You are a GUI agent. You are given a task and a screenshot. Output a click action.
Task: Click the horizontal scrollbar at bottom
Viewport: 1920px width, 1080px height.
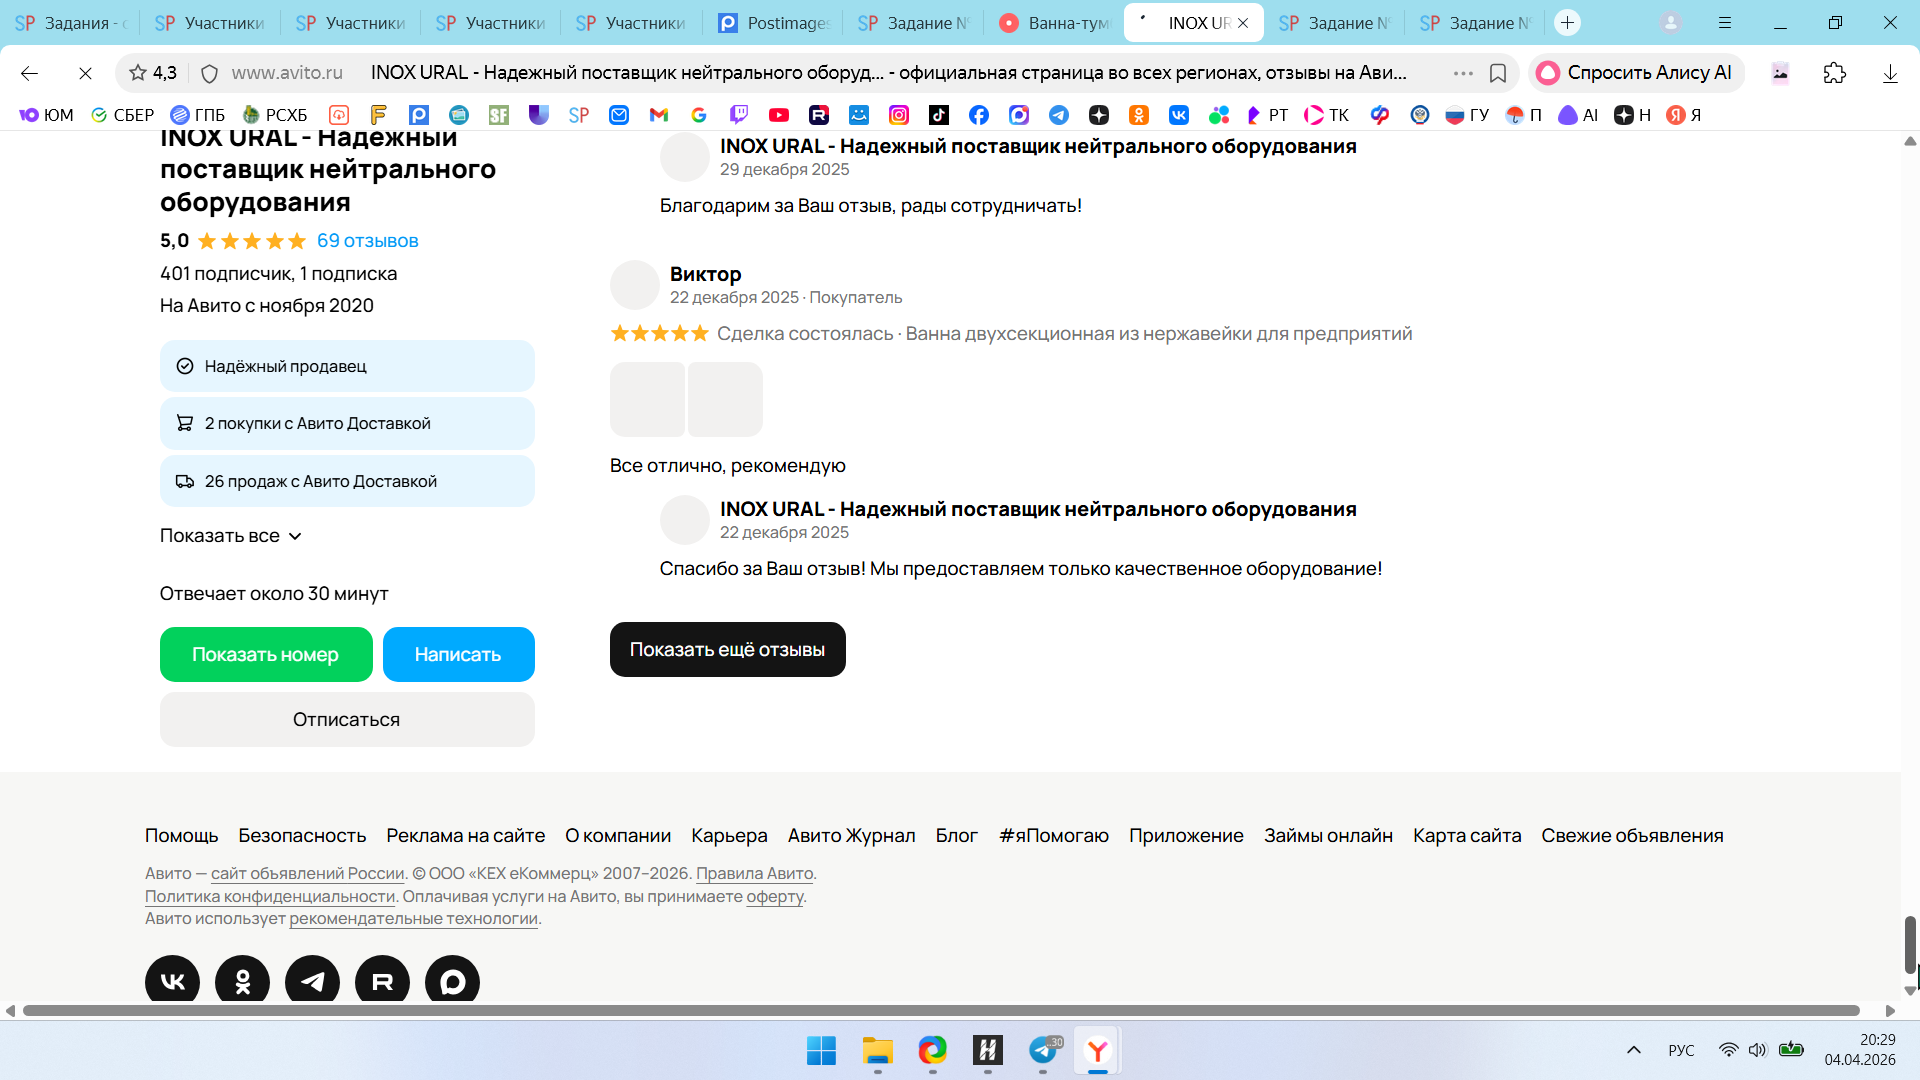[x=940, y=1010]
